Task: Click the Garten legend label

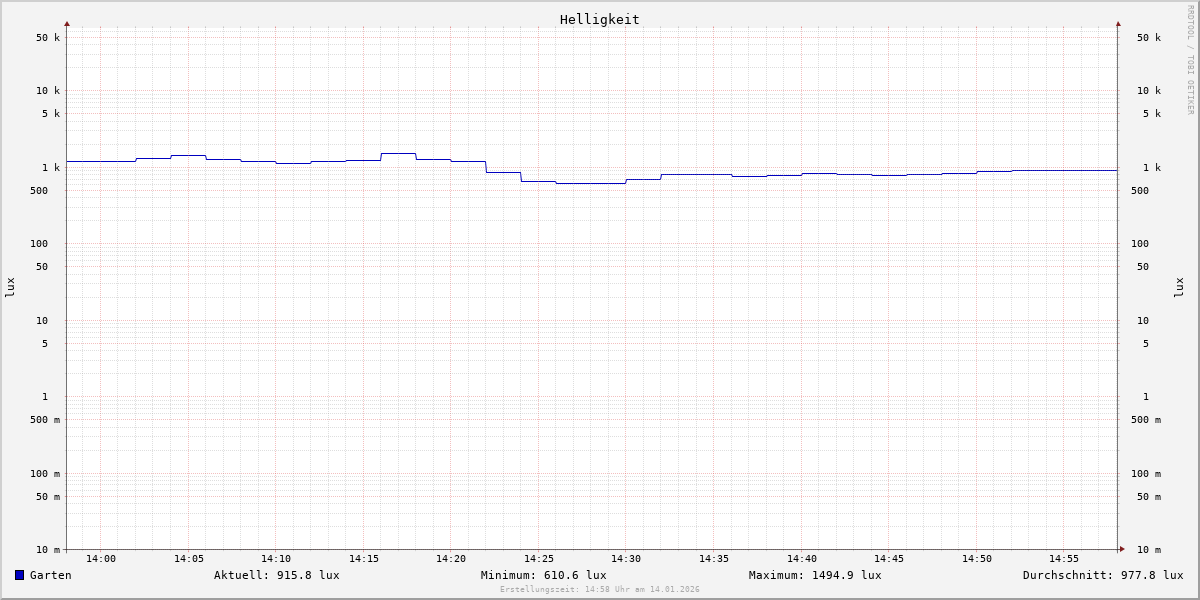Action: pyautogui.click(x=50, y=575)
